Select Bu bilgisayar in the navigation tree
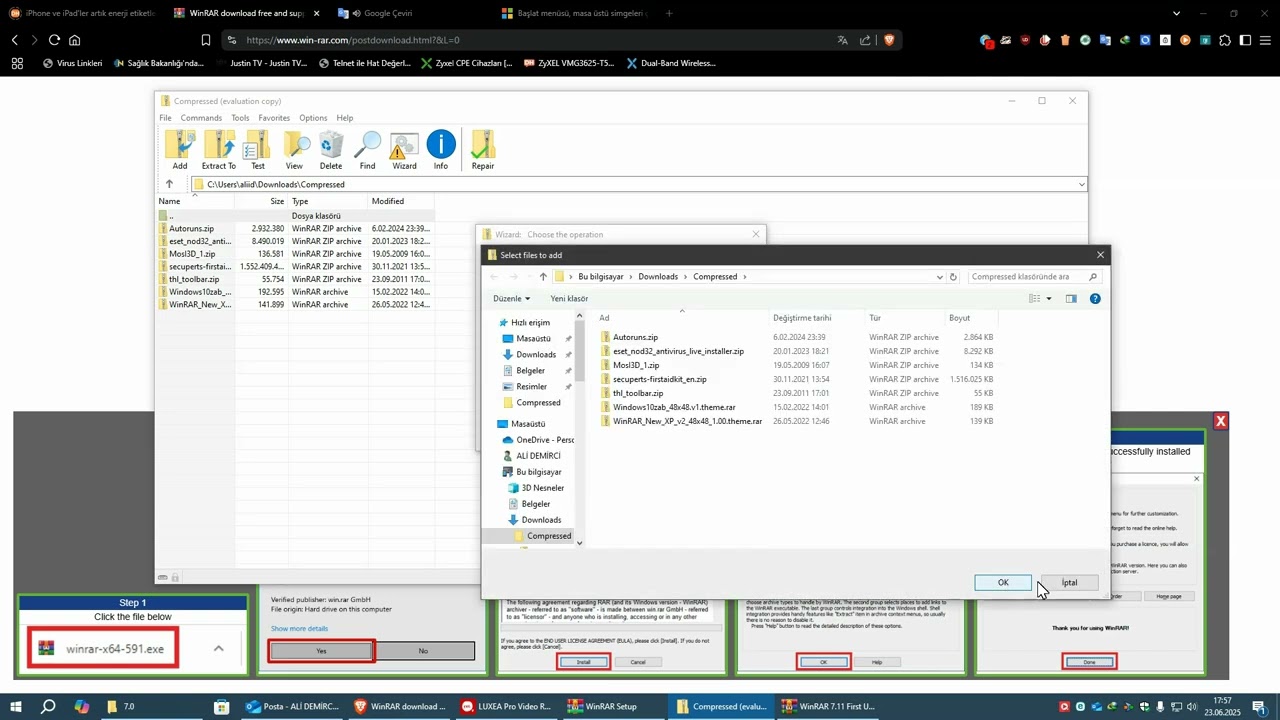This screenshot has height=720, width=1280. coord(538,471)
